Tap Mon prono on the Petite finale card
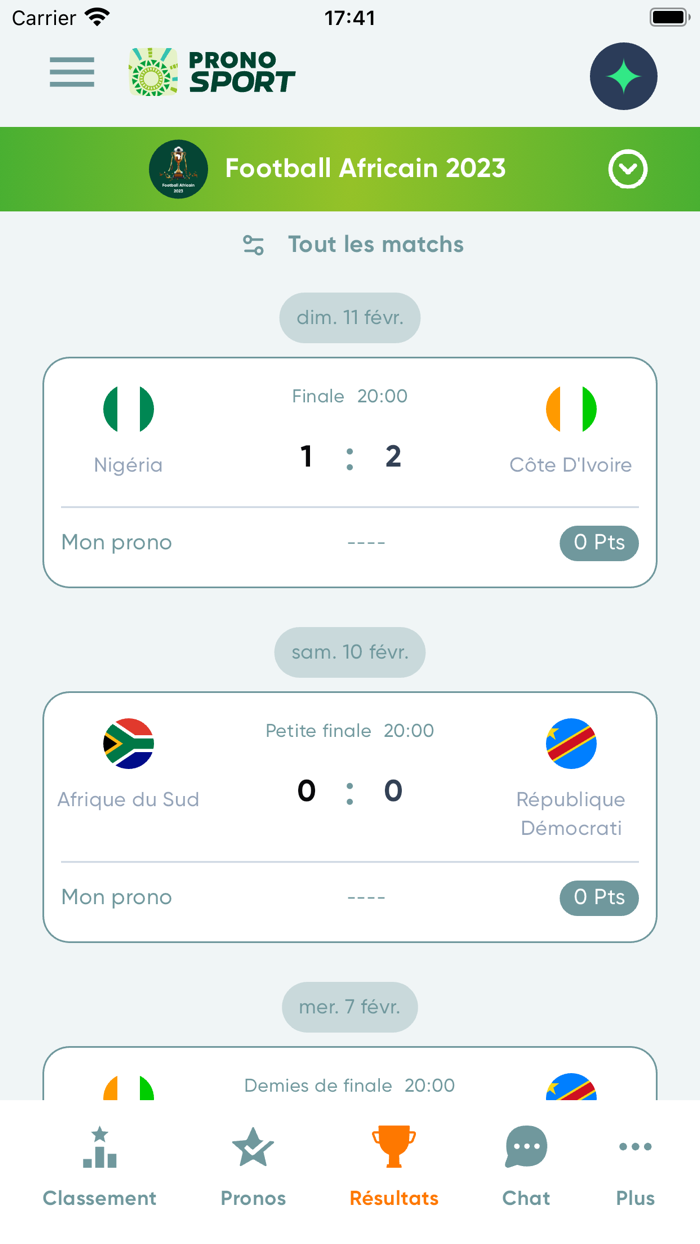This screenshot has width=700, height=1244. pos(116,897)
